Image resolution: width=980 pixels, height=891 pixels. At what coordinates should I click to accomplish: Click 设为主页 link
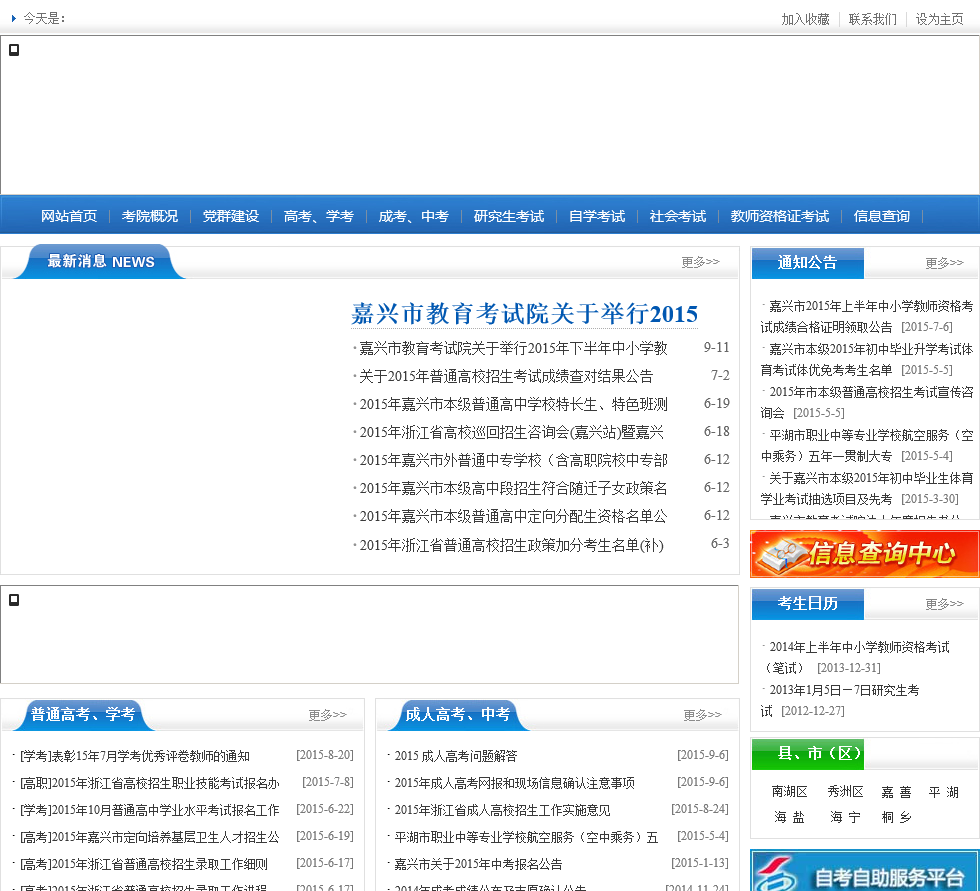[x=939, y=19]
